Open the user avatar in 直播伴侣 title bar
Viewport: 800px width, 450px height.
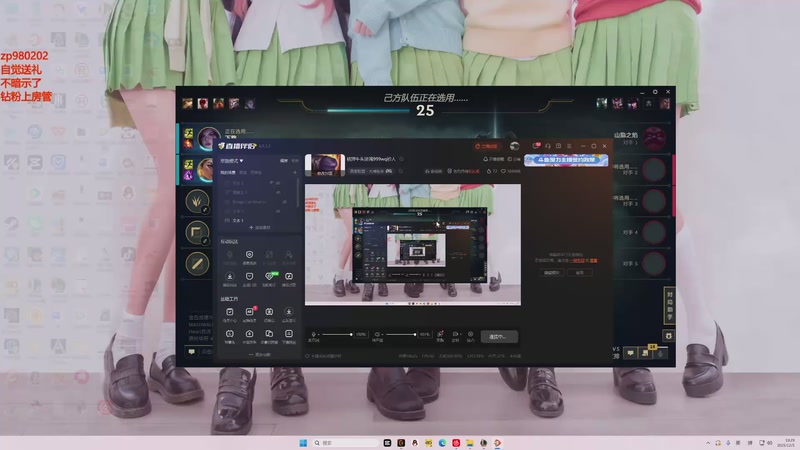point(514,146)
